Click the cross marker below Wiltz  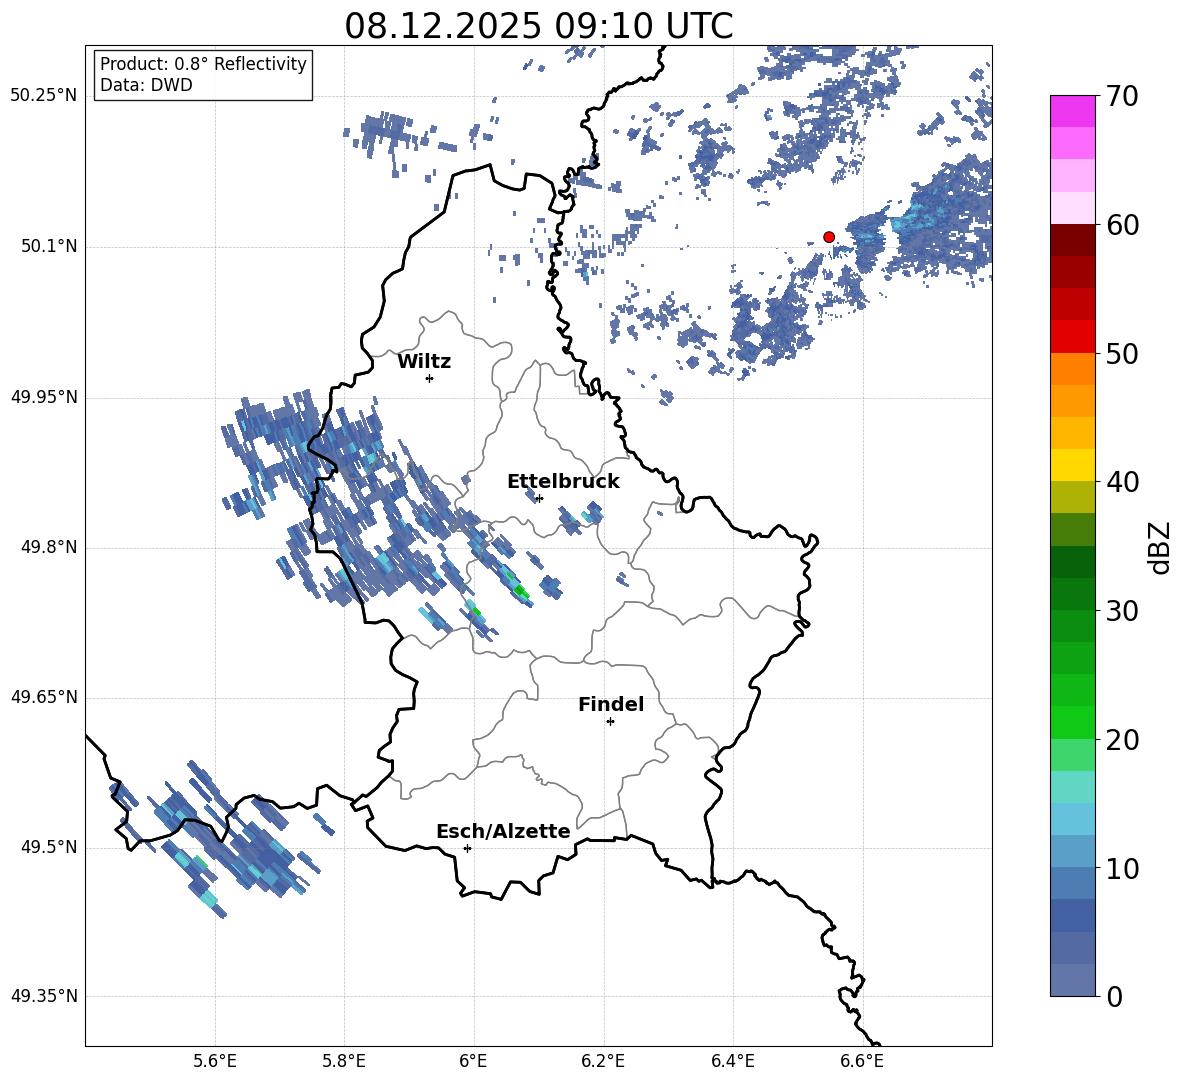[x=430, y=378]
